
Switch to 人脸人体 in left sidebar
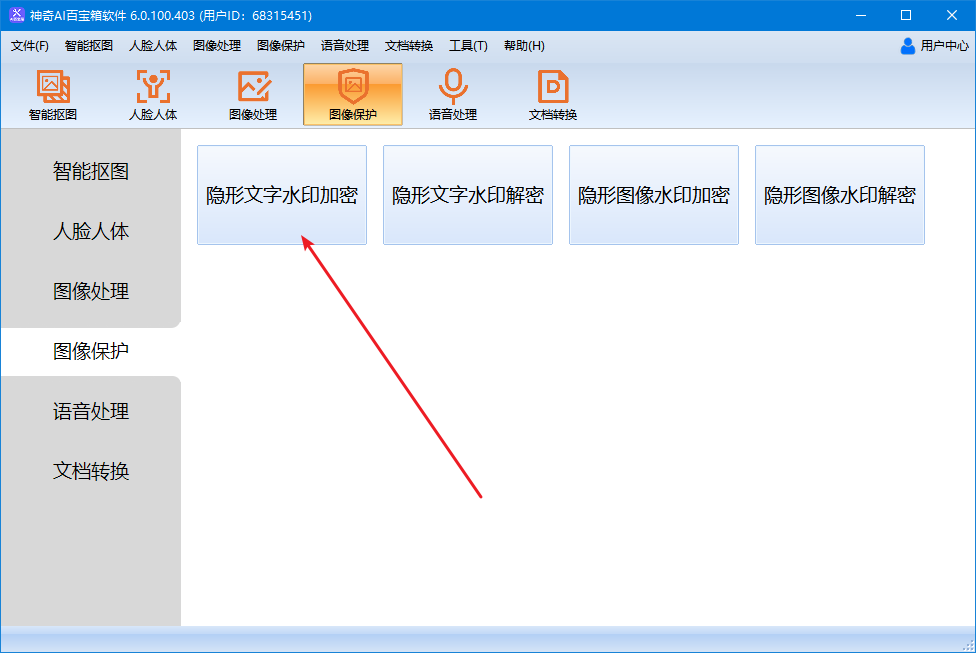coord(91,232)
